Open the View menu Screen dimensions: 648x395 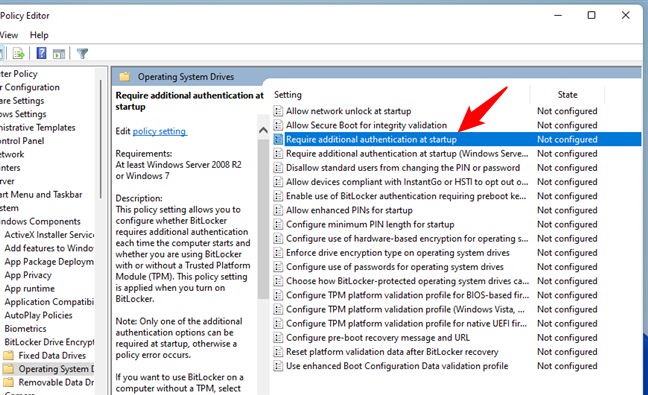click(9, 35)
